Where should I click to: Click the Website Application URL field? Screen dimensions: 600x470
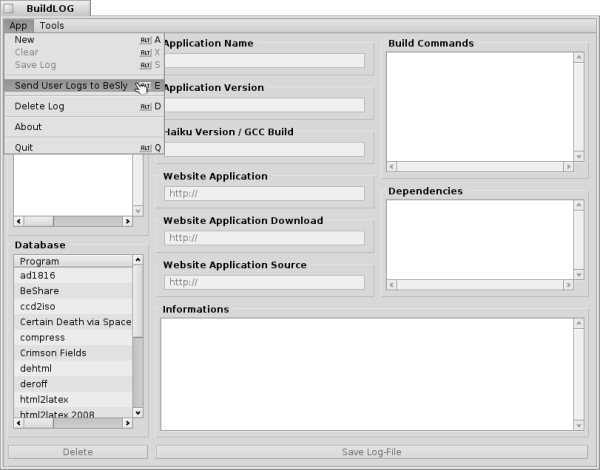click(x=264, y=194)
